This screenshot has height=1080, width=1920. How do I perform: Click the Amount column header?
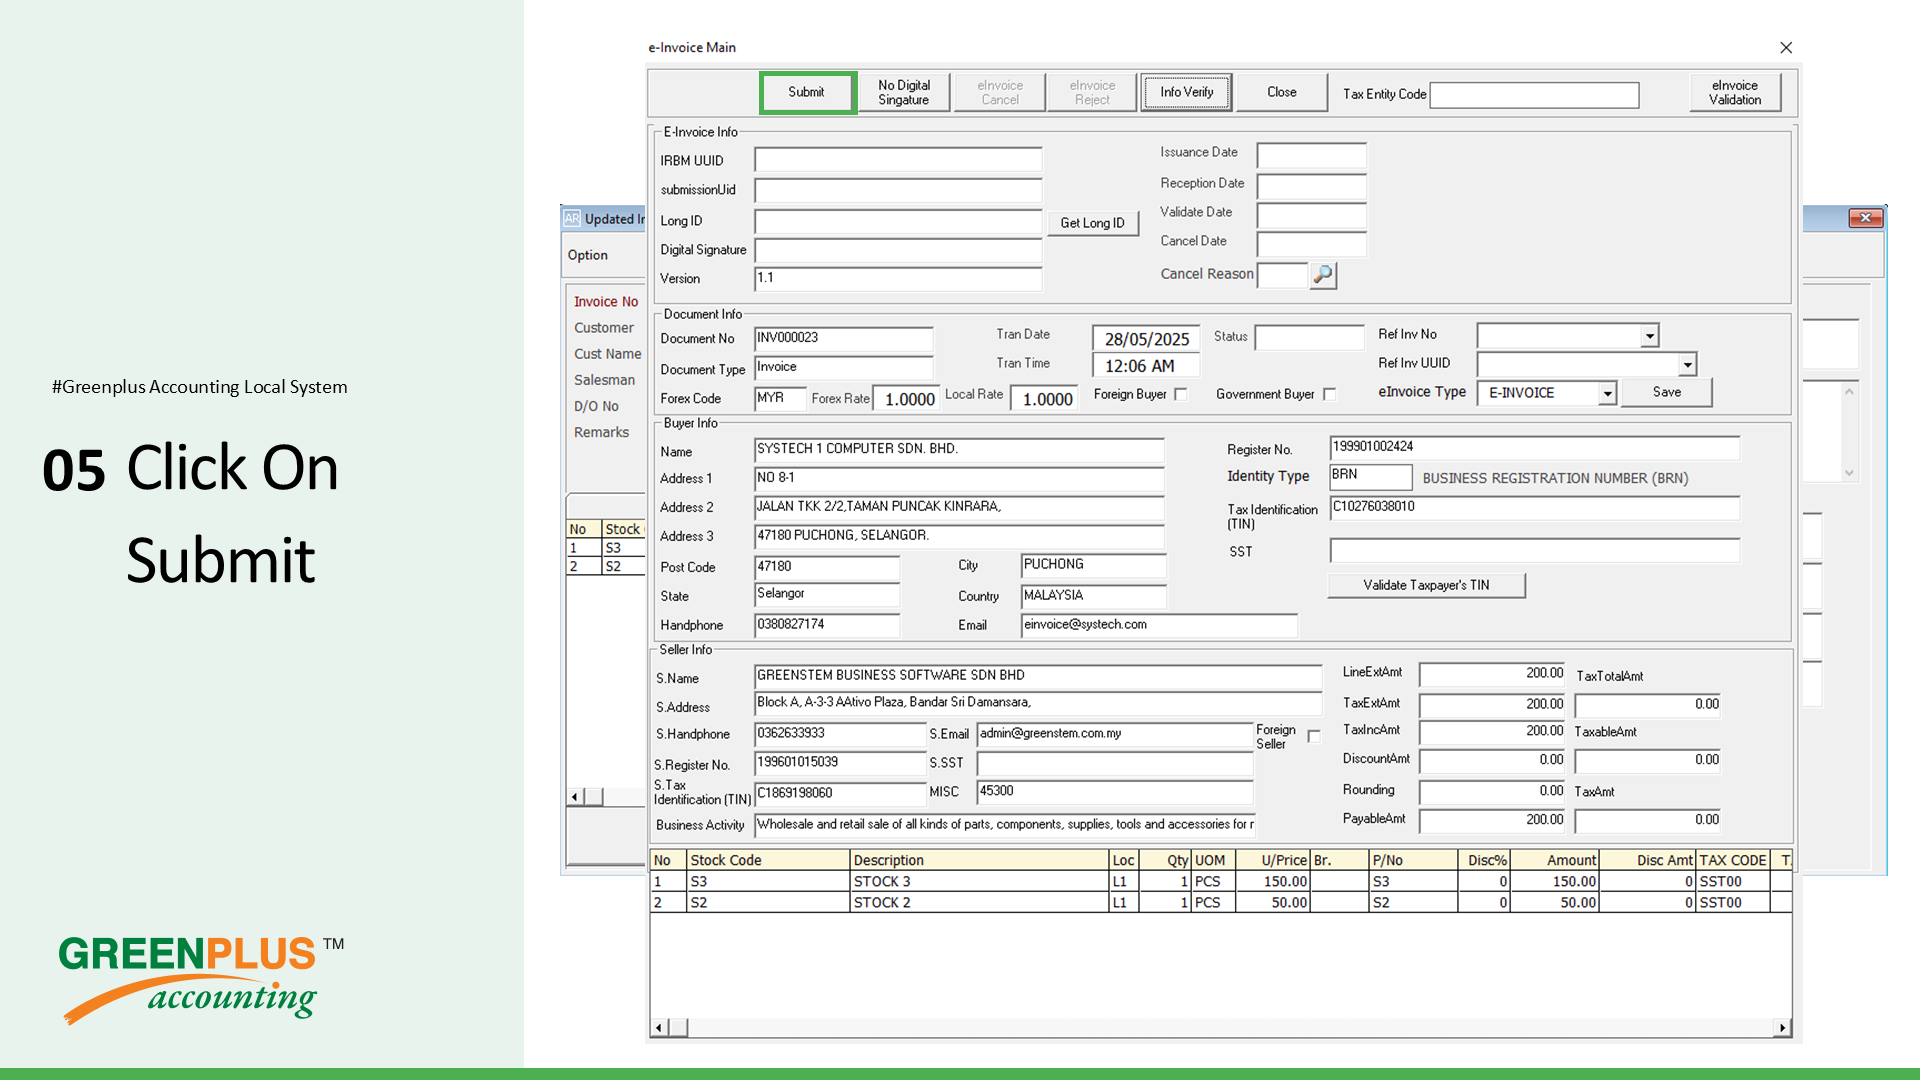tap(1554, 860)
